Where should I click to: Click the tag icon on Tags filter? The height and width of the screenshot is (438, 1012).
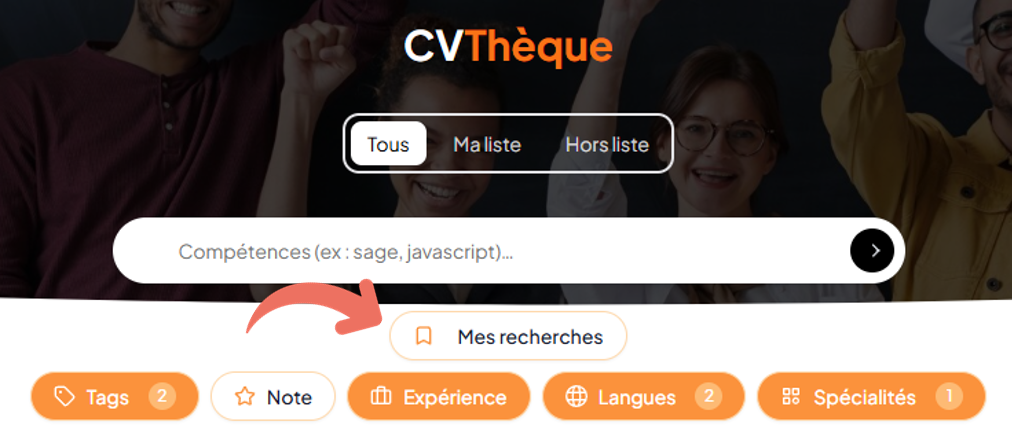pos(64,397)
